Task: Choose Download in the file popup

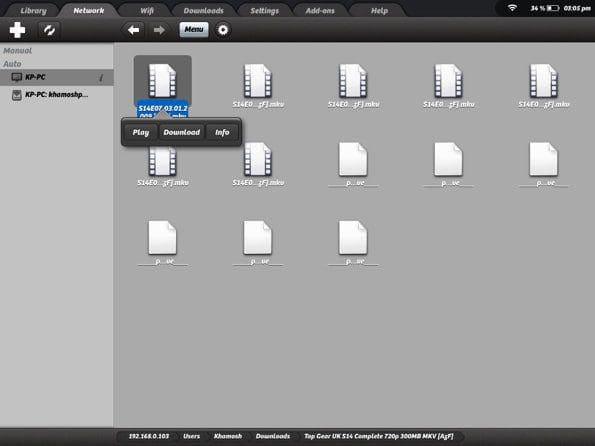Action: tap(182, 132)
